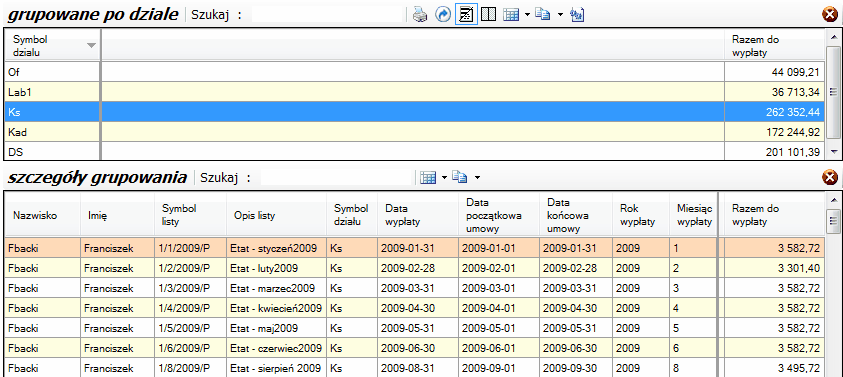Open the Symbol działu column sort arrow
Viewport: 843px width, 377px height.
(x=91, y=46)
